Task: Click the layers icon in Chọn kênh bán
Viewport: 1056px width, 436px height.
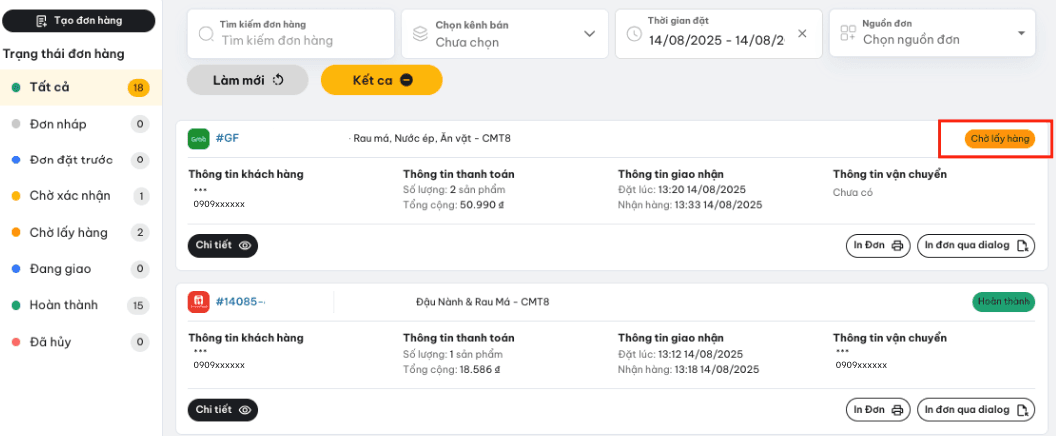Action: [x=420, y=34]
